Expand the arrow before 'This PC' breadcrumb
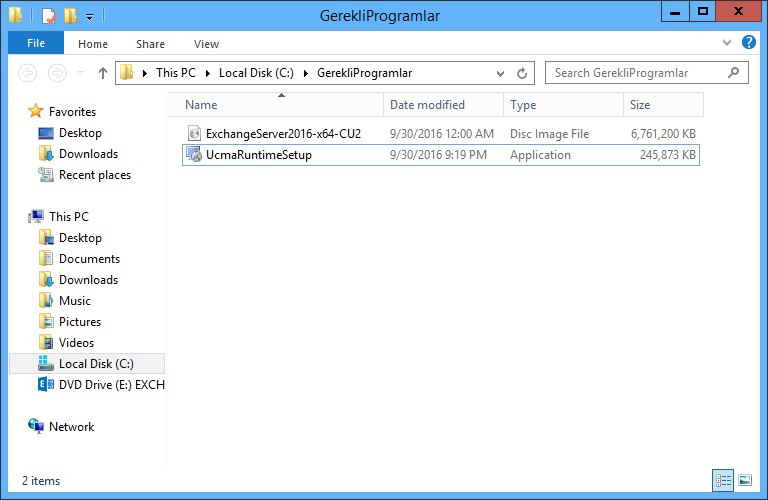 point(144,73)
